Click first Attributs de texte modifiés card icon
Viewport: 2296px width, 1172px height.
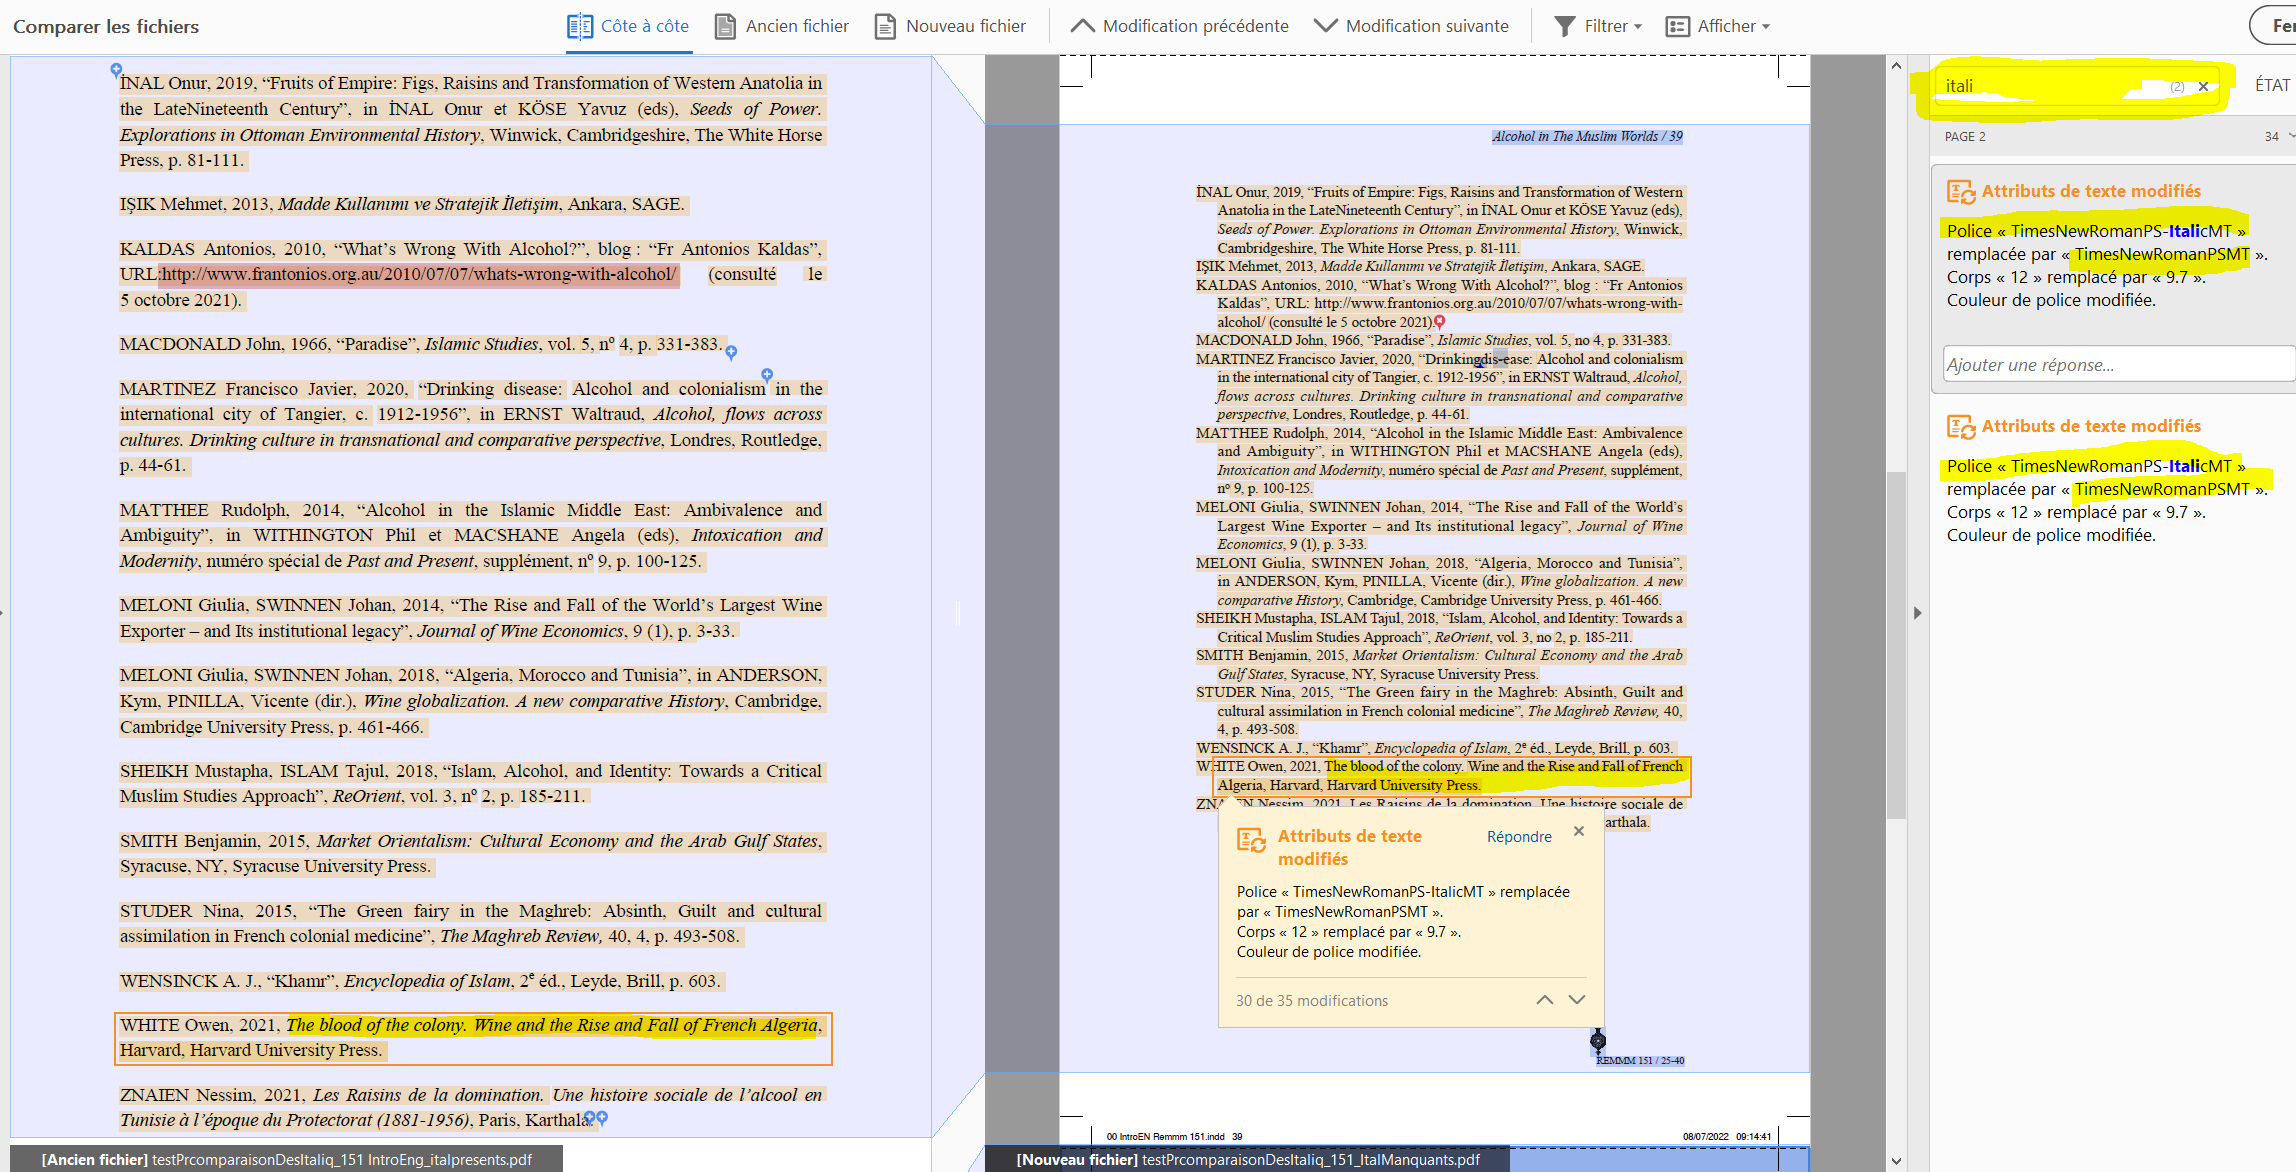point(1959,190)
